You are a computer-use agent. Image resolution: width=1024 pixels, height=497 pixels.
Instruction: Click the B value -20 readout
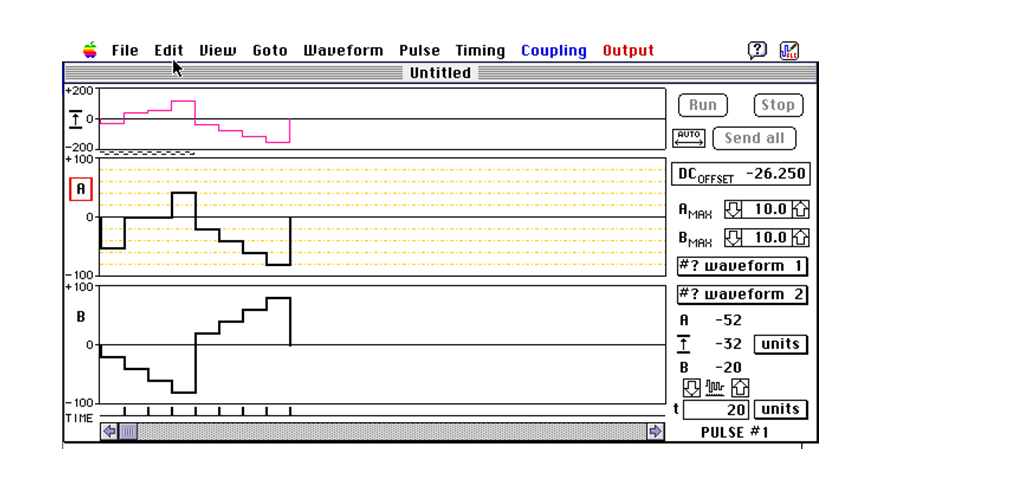tap(728, 367)
